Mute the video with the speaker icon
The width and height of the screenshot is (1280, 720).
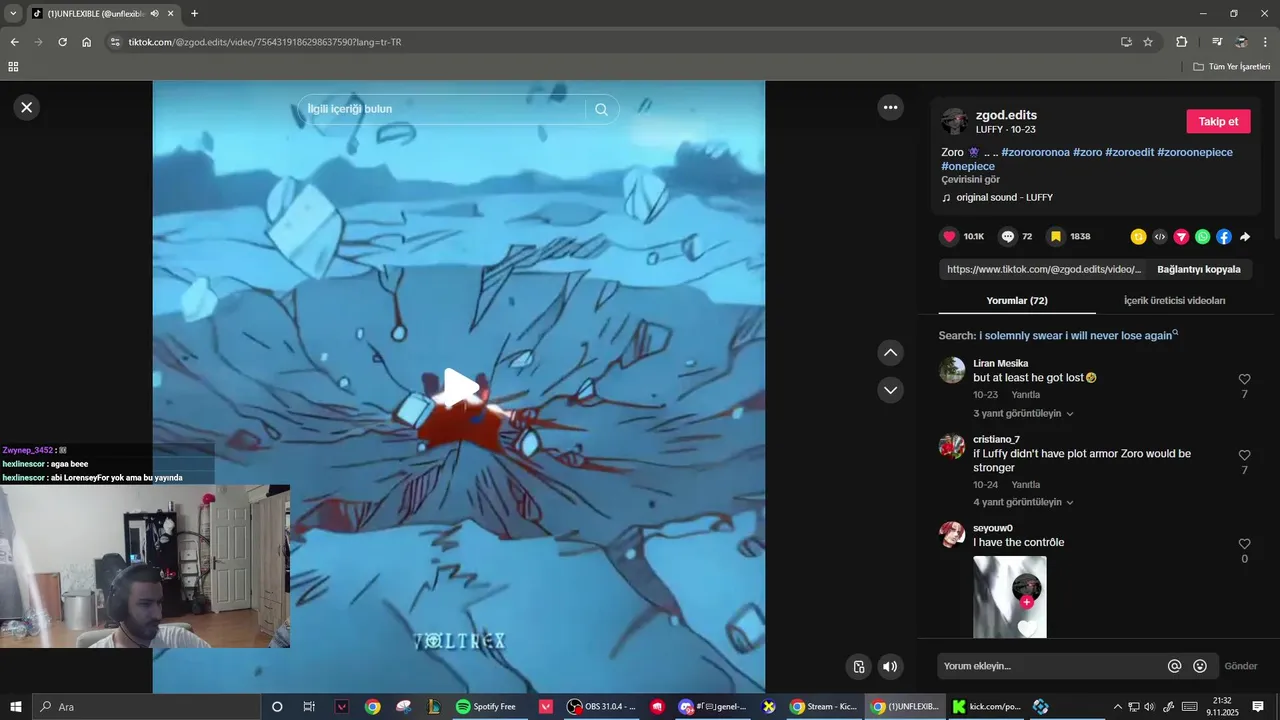pyautogui.click(x=890, y=667)
